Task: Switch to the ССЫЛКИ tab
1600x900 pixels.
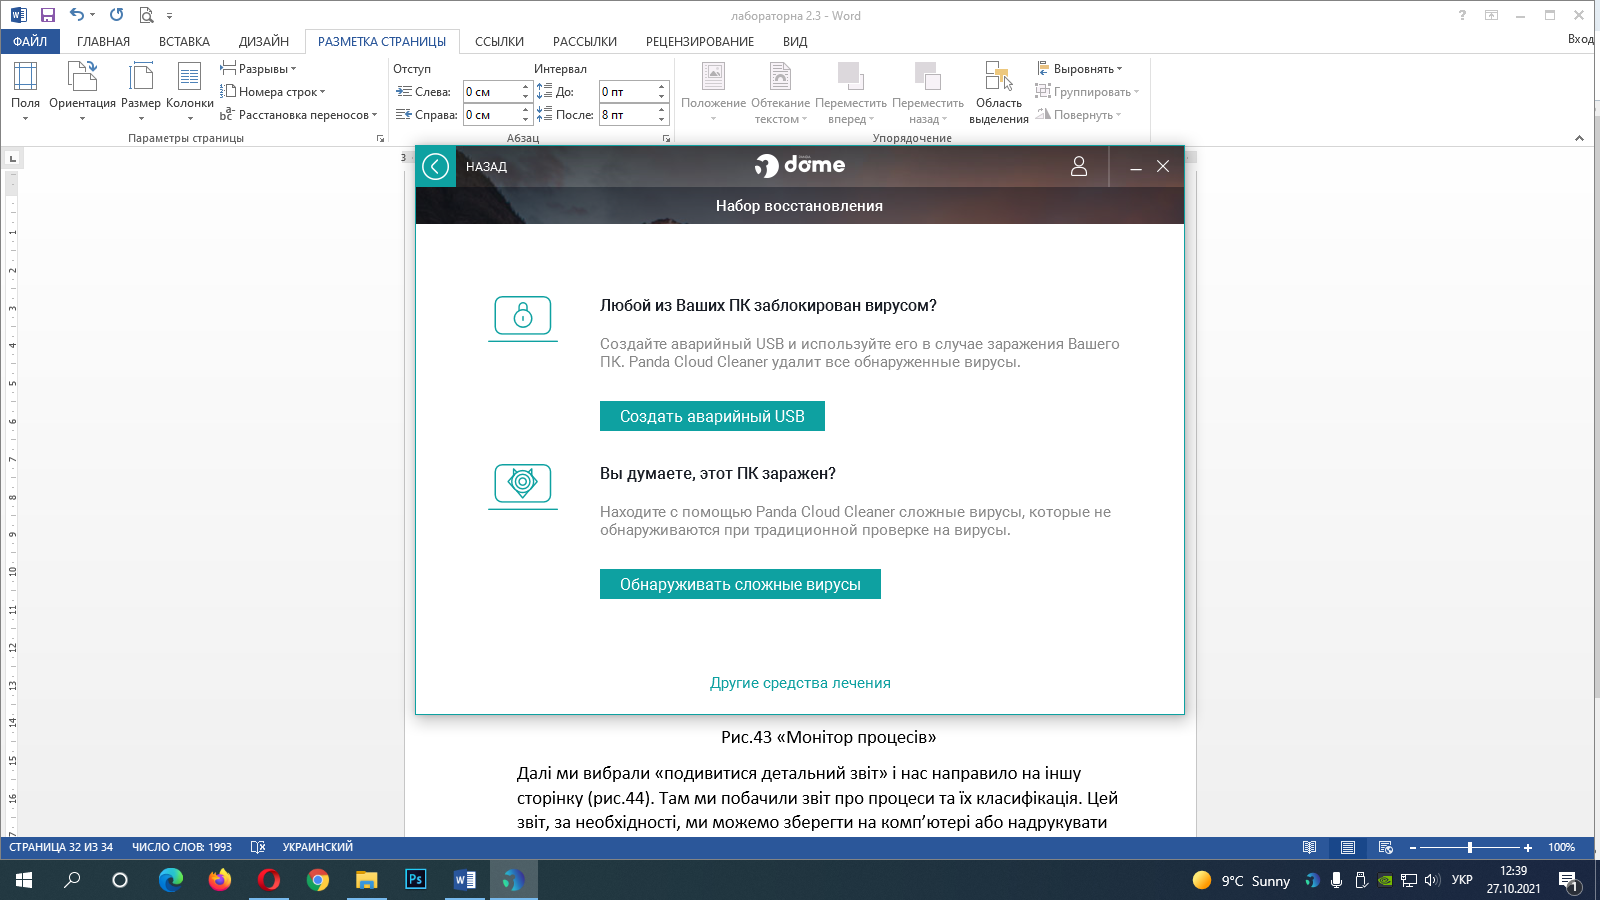Action: [499, 41]
